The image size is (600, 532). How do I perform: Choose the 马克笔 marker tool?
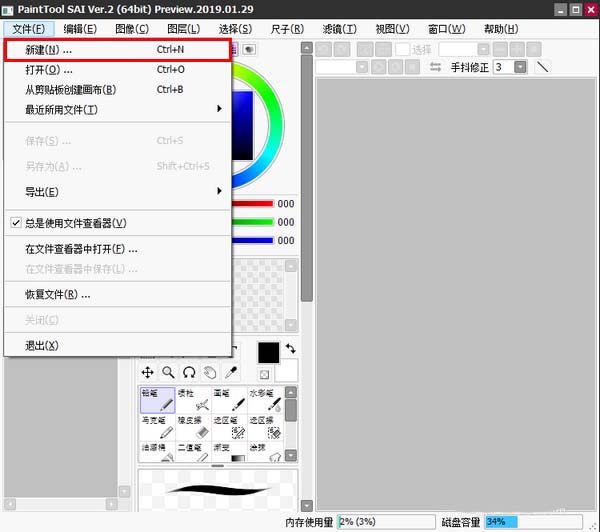(158, 427)
